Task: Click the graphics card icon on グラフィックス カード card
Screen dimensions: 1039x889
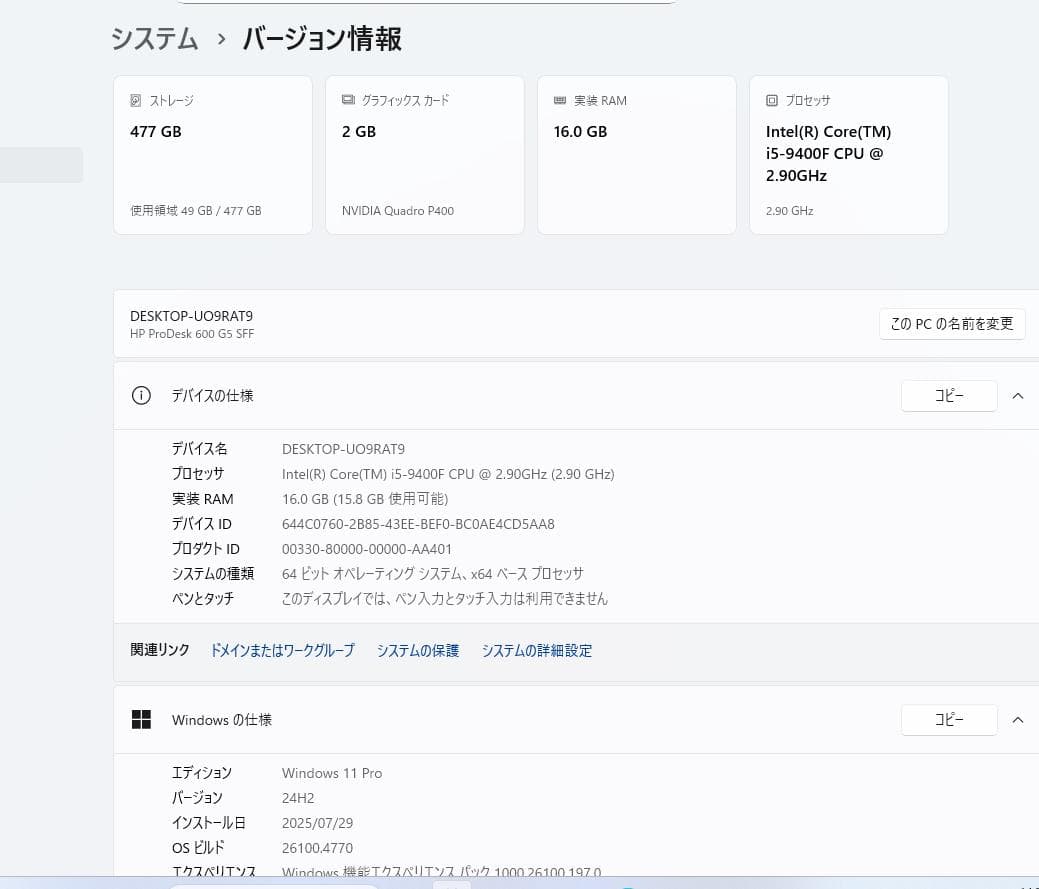Action: 347,100
